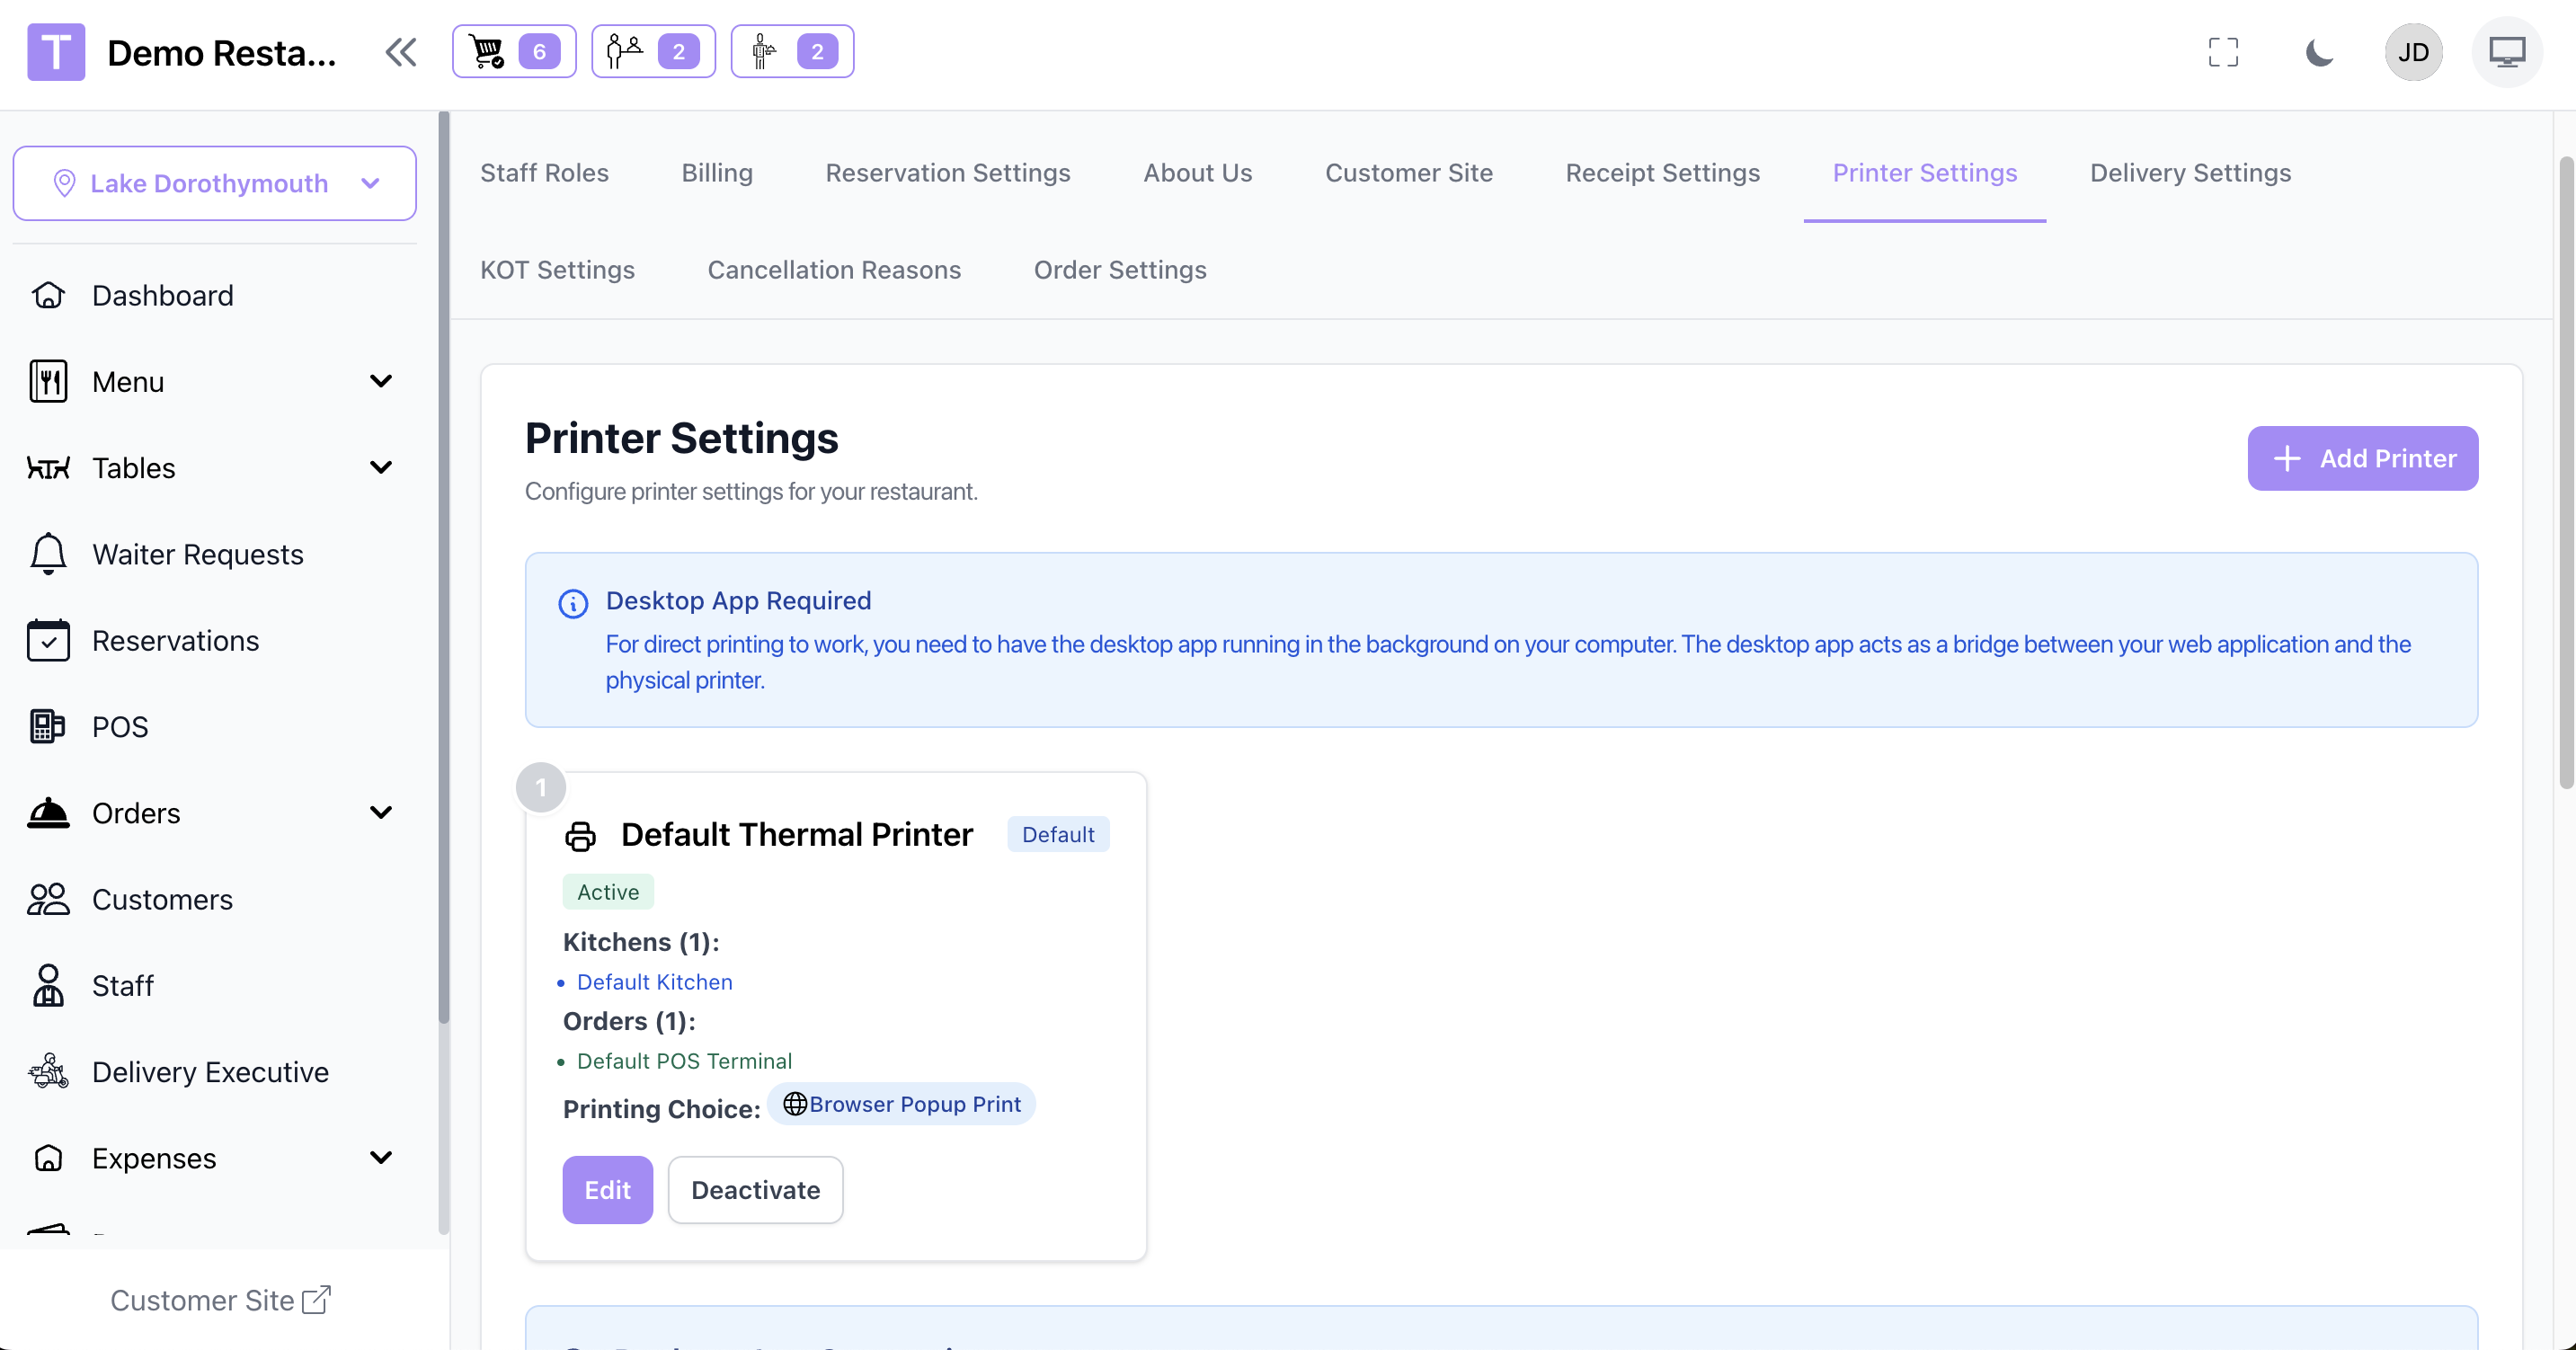
Task: Collapse the sidebar with the double chevron
Action: click(x=401, y=52)
